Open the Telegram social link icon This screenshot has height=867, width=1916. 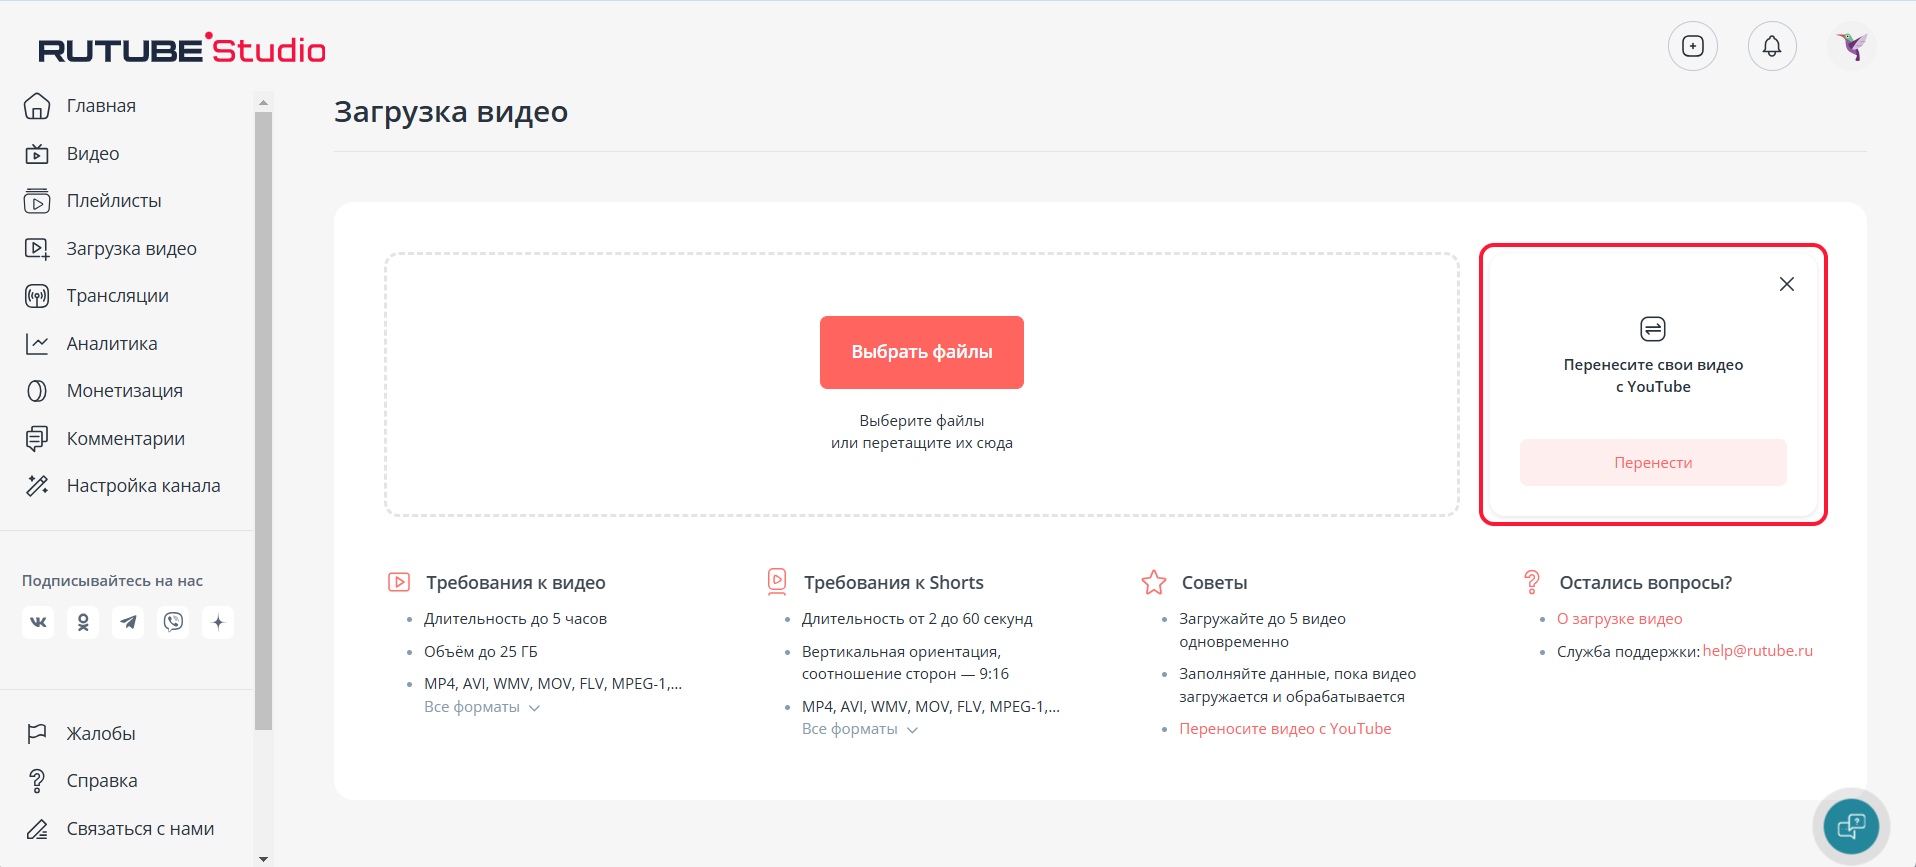point(128,622)
